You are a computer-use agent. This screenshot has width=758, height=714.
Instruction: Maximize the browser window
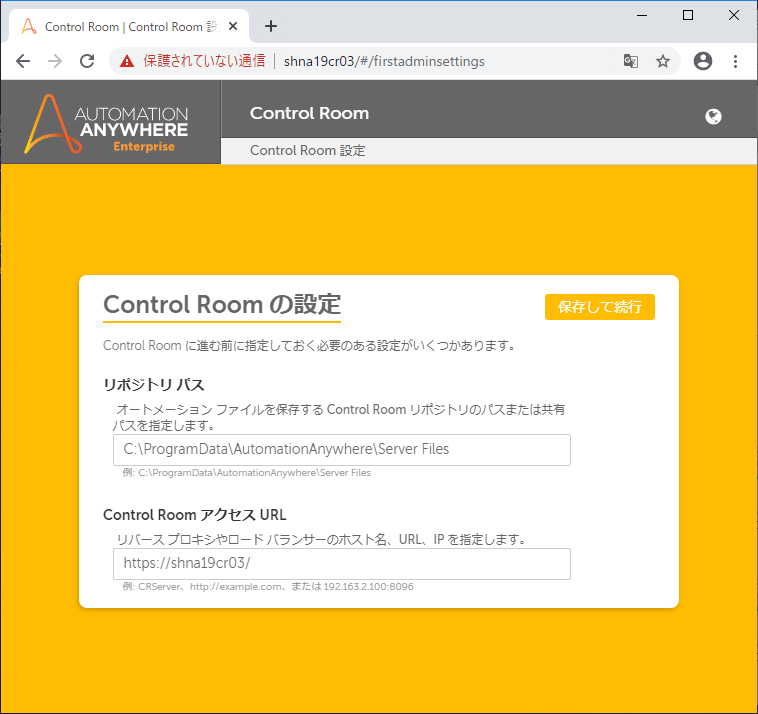click(x=687, y=15)
